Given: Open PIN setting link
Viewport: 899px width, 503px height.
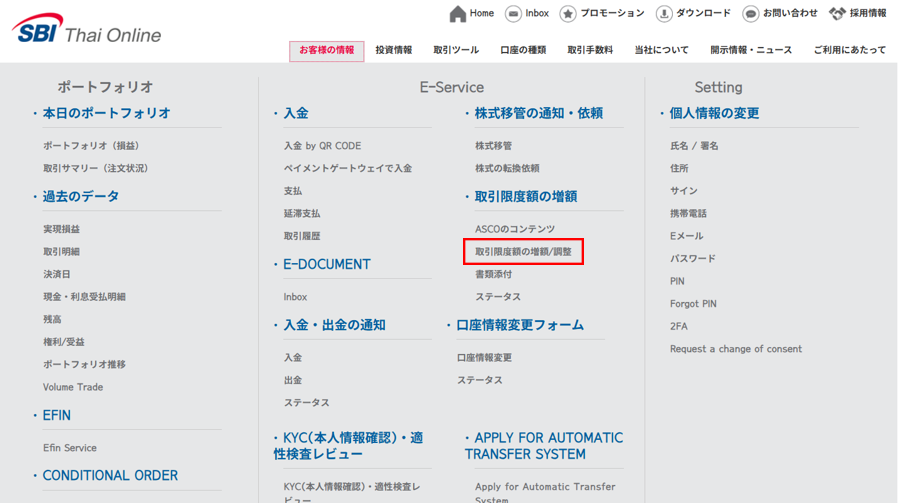Looking at the screenshot, I should (677, 281).
